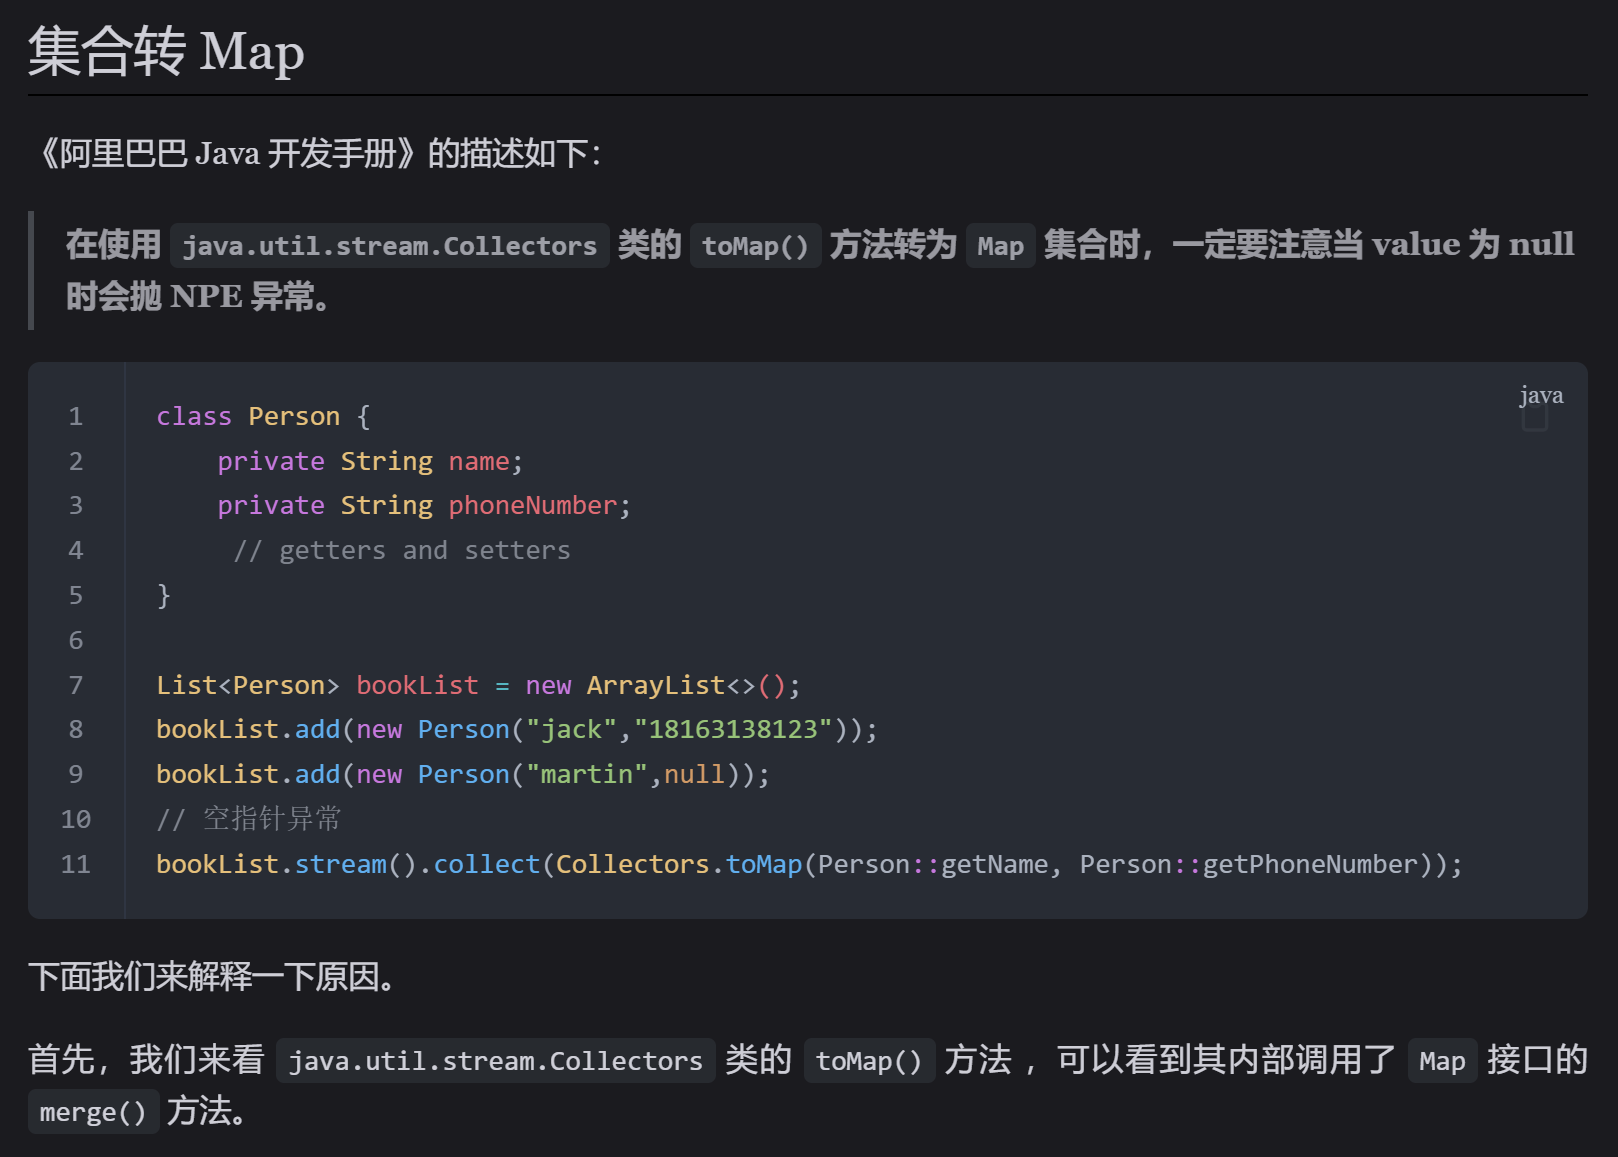This screenshot has height=1157, width=1618.
Task: Click java.util.stream.Collectors chip in the bottom paragraph
Action: point(496,1060)
